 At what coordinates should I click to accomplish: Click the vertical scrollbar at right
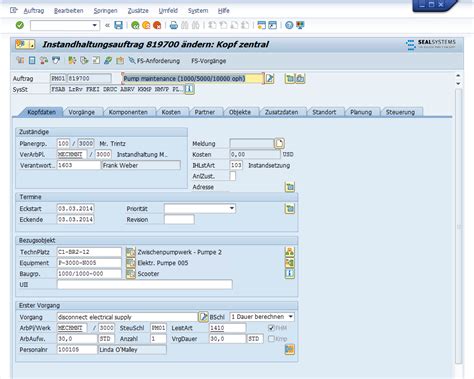coord(459,227)
